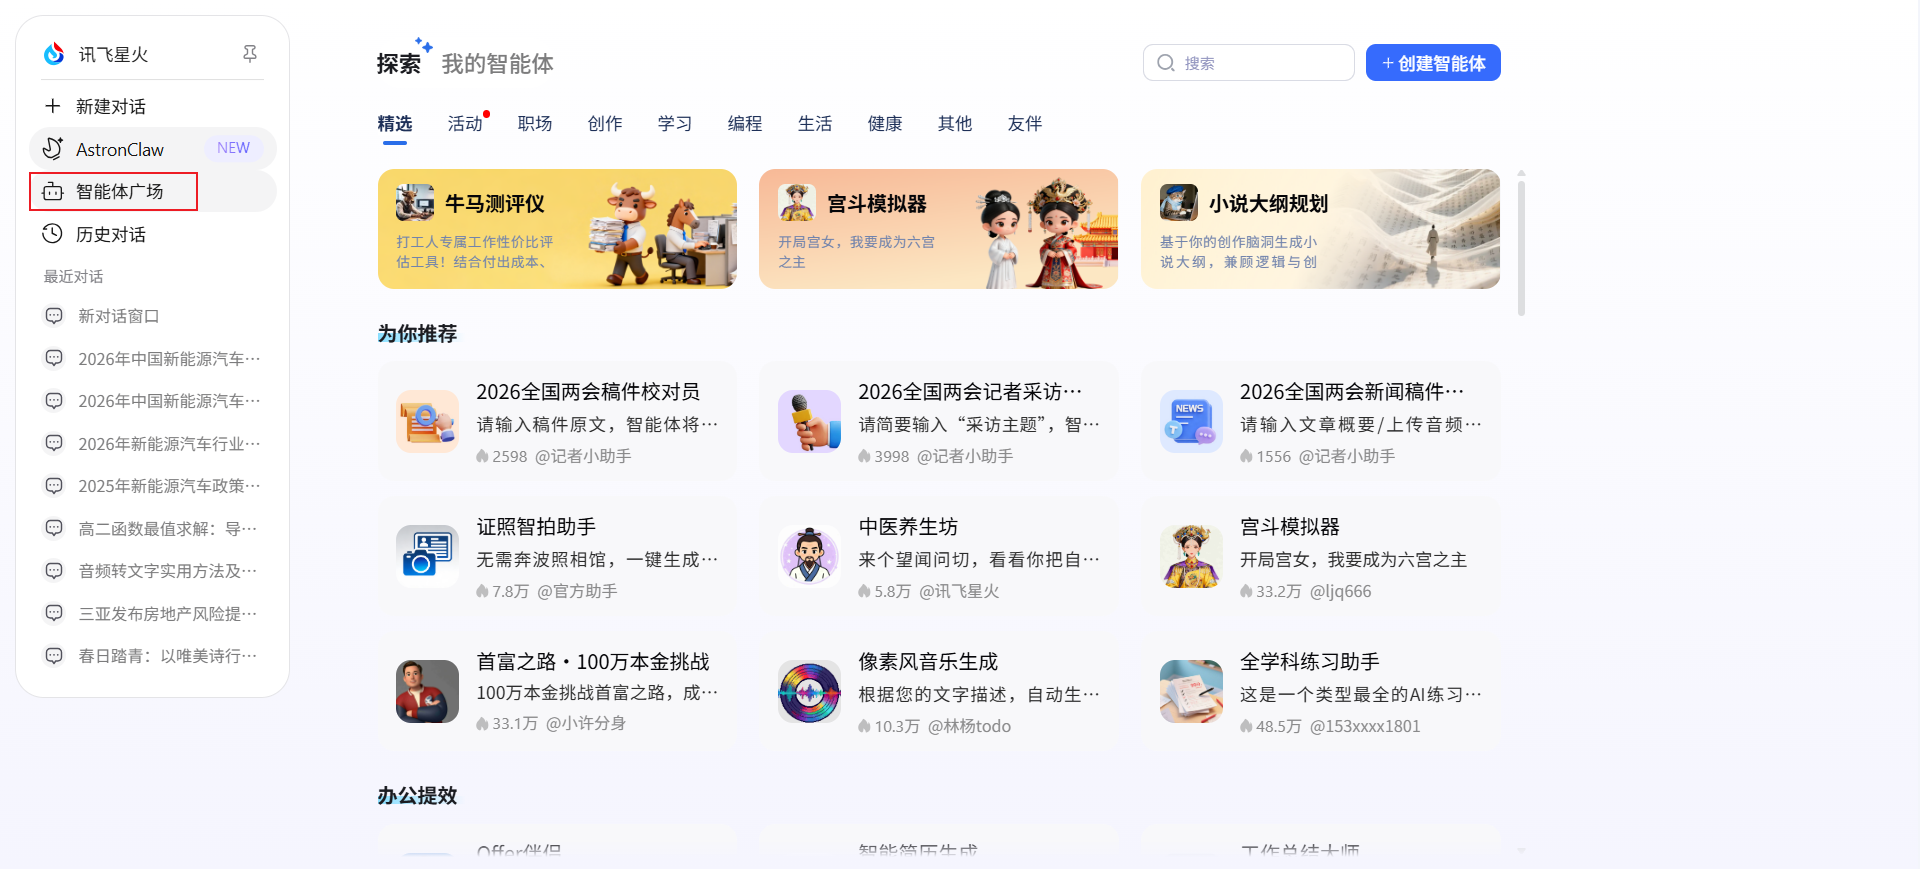
Task: Switch to the 编程 tab
Action: (x=745, y=123)
